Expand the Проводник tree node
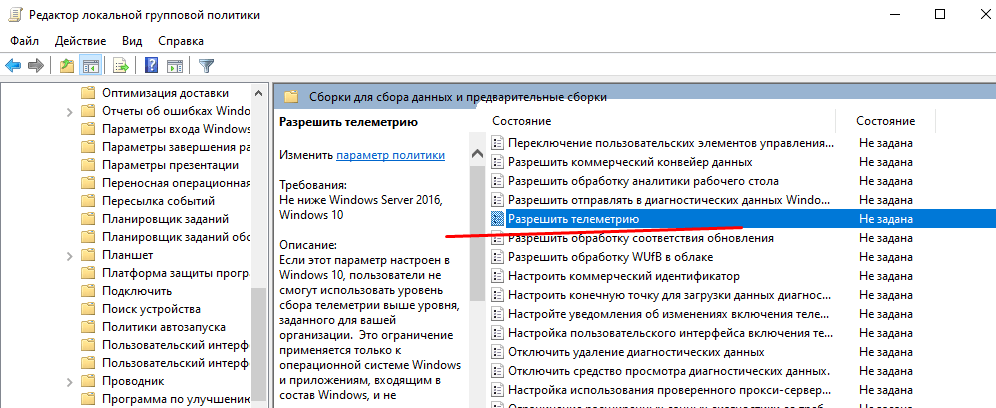Screen dimensions: 996x408 [x=69, y=381]
